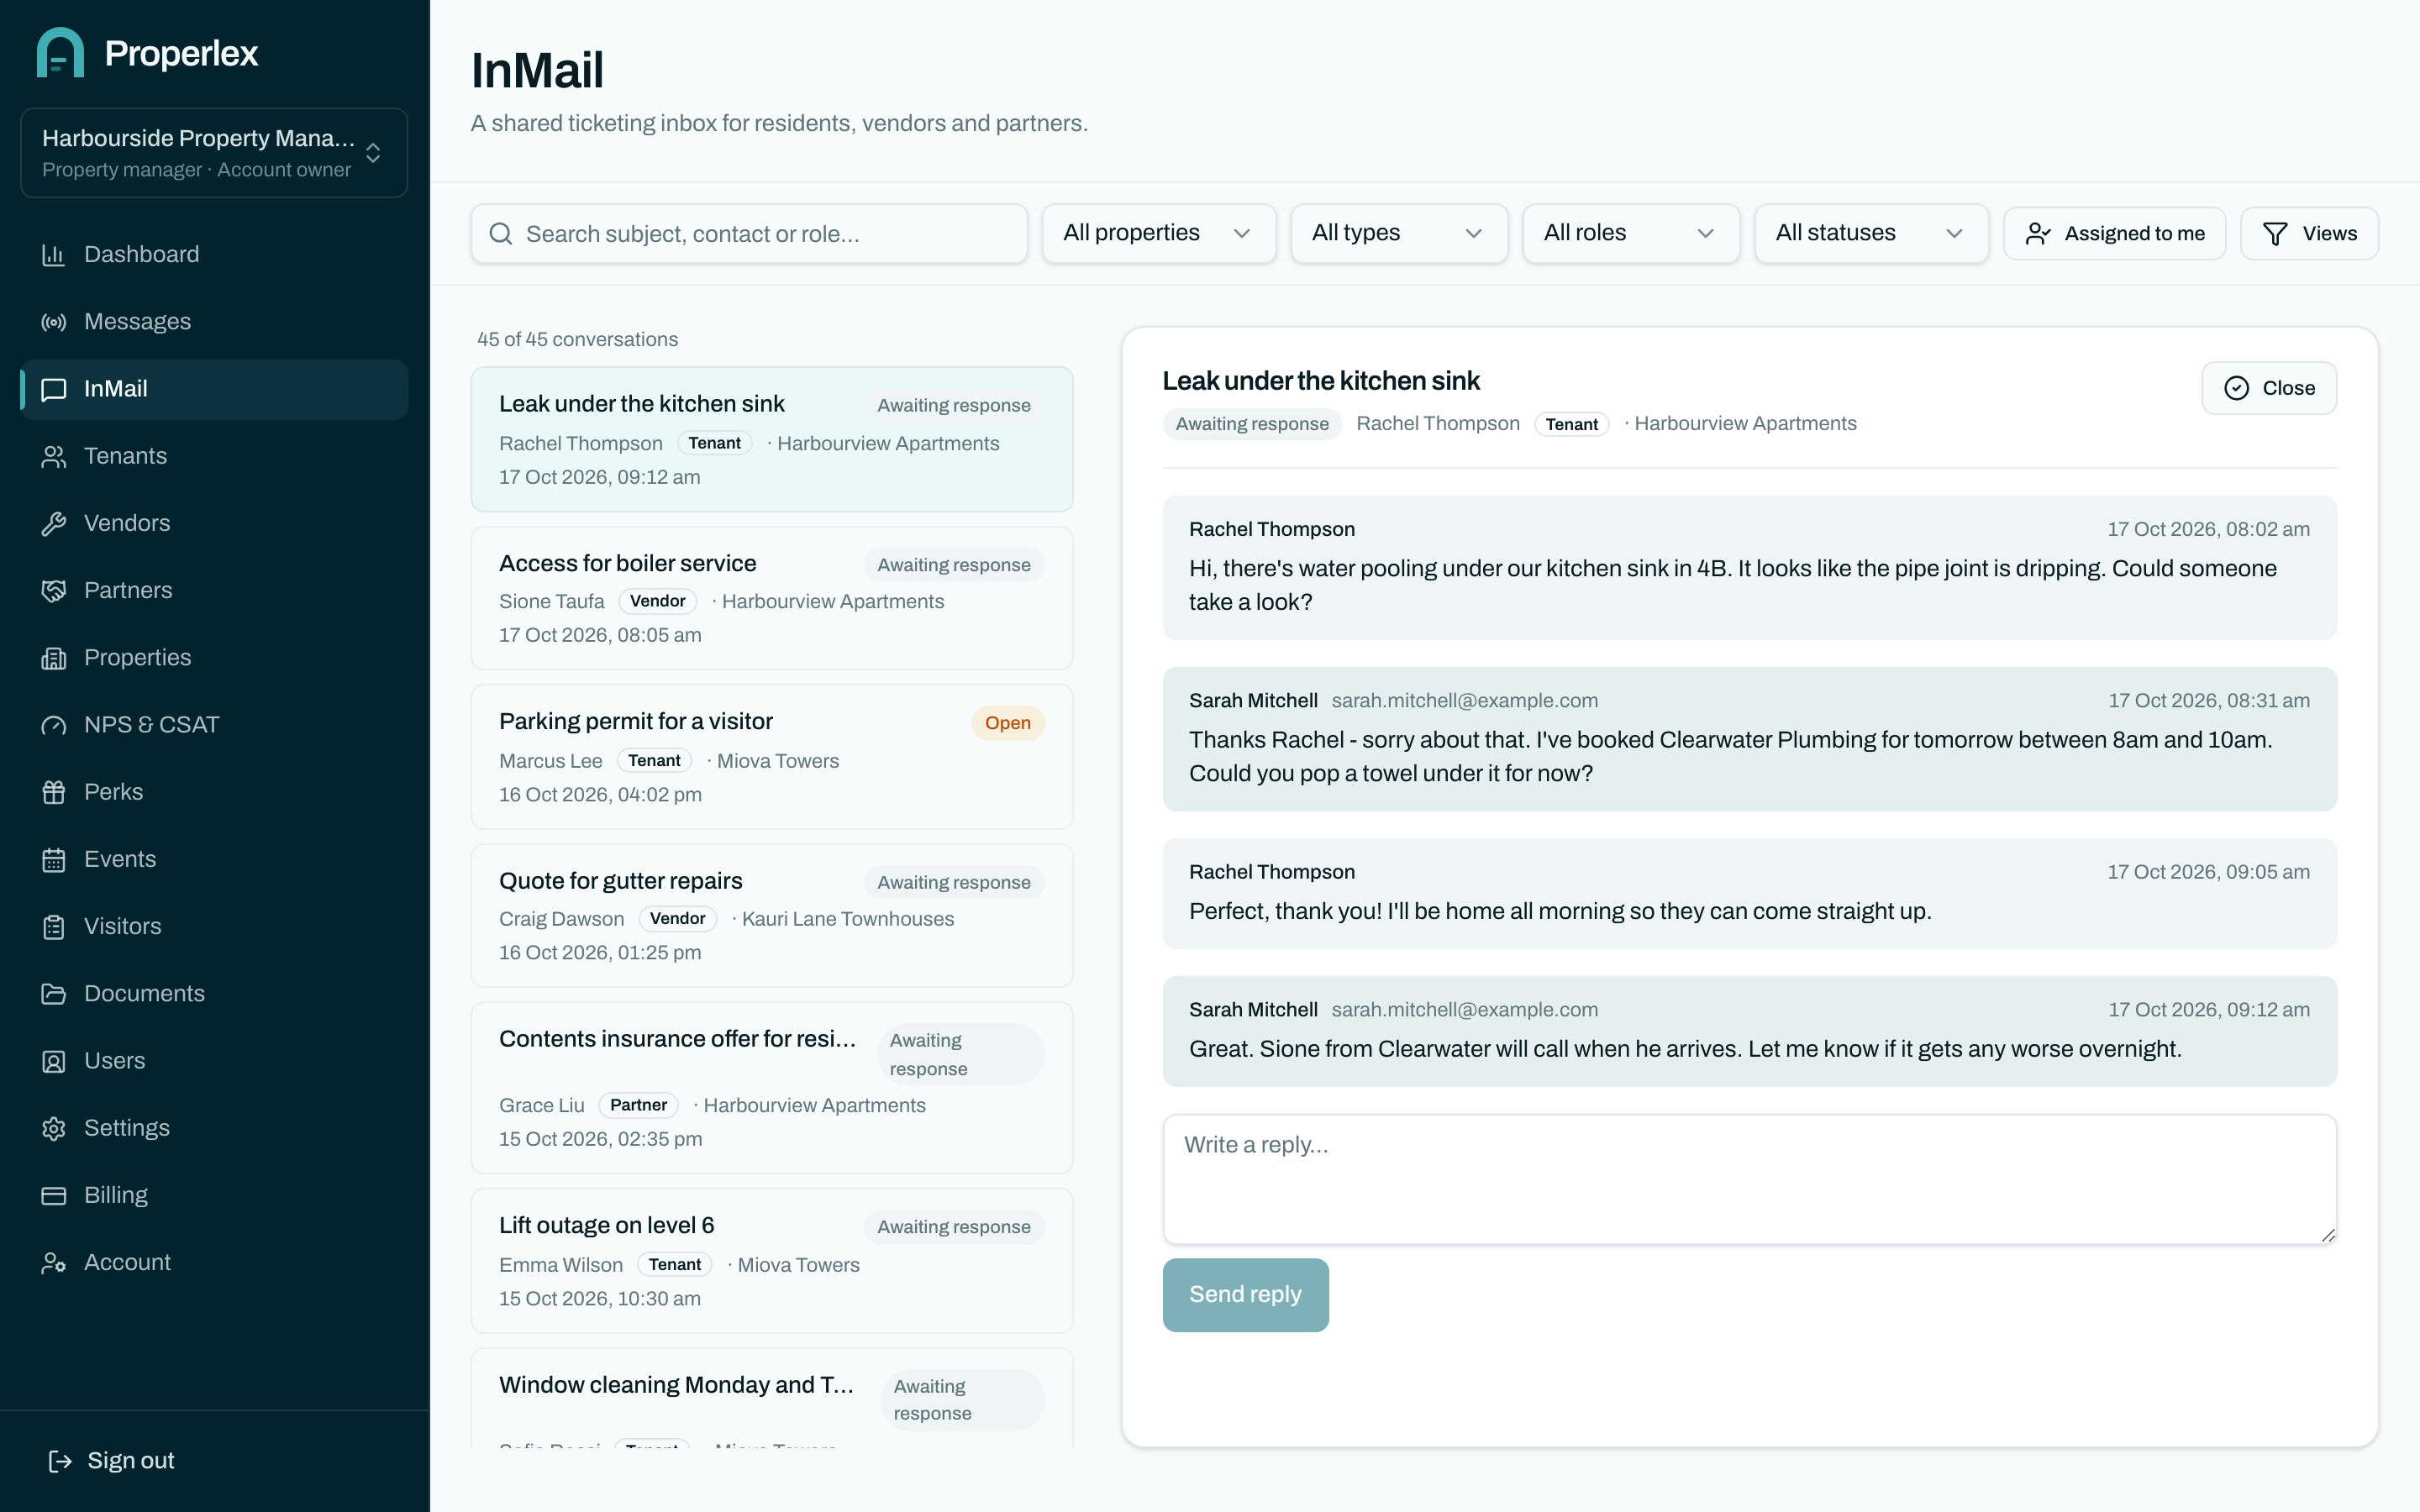The height and width of the screenshot is (1512, 2420).
Task: Click the Events calendar icon
Action: [x=53, y=859]
